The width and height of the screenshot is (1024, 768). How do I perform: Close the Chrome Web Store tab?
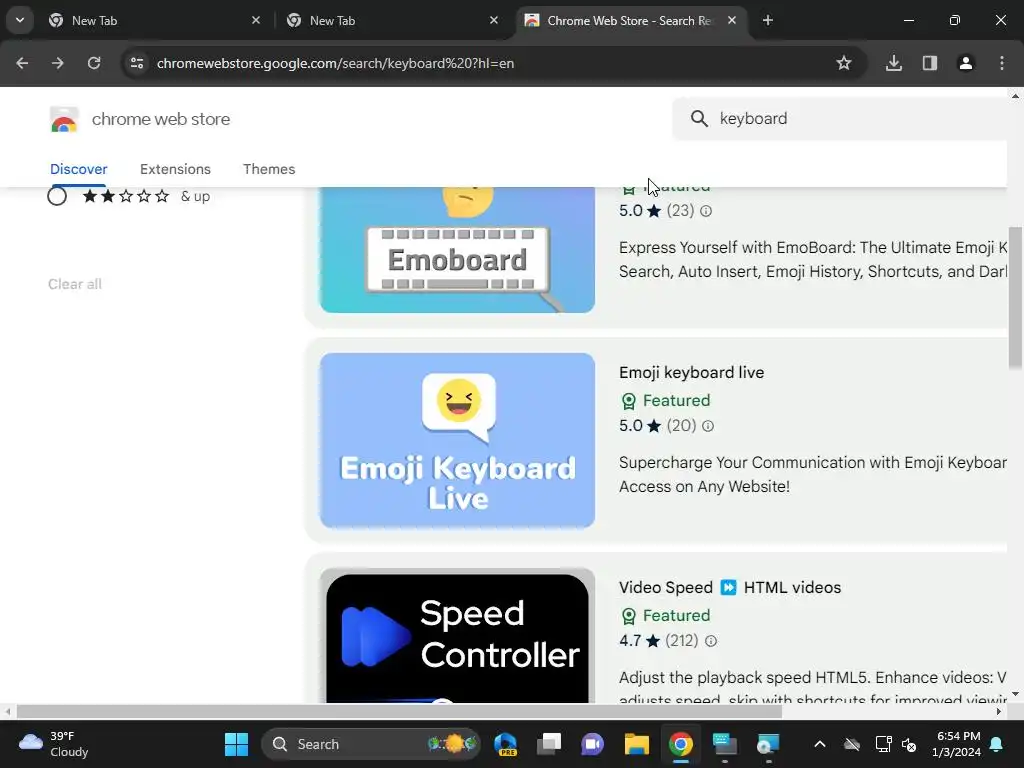pyautogui.click(x=732, y=20)
